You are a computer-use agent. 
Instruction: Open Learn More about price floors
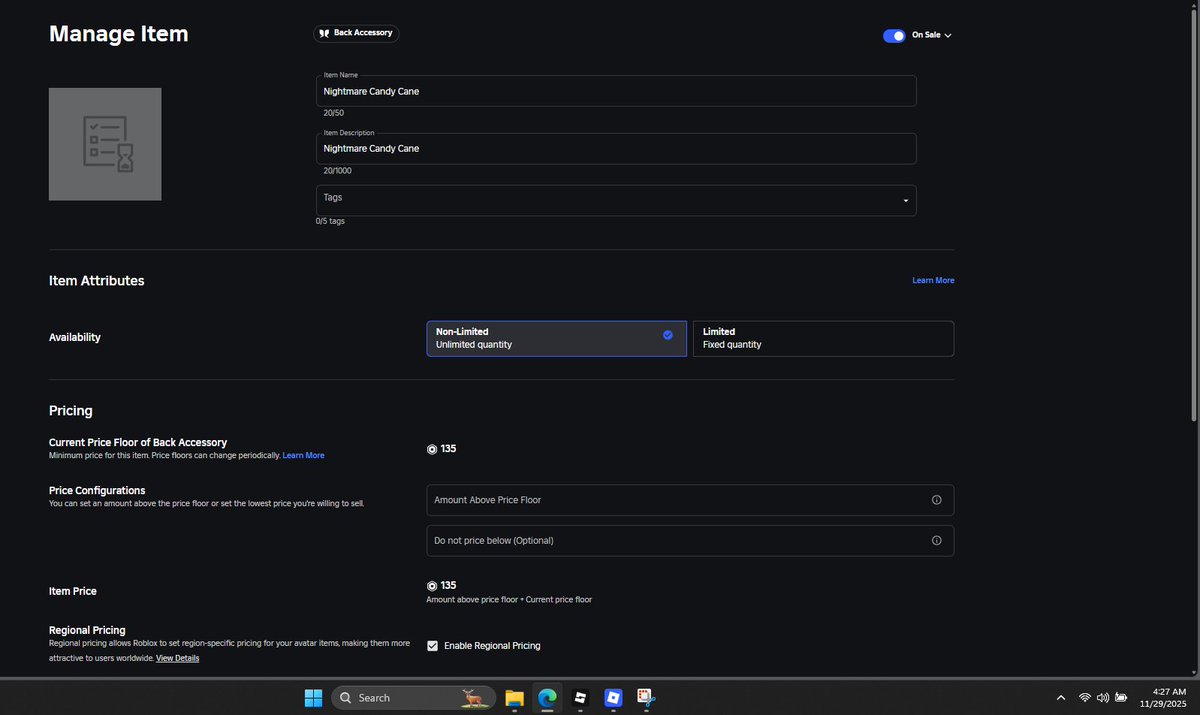(x=303, y=456)
